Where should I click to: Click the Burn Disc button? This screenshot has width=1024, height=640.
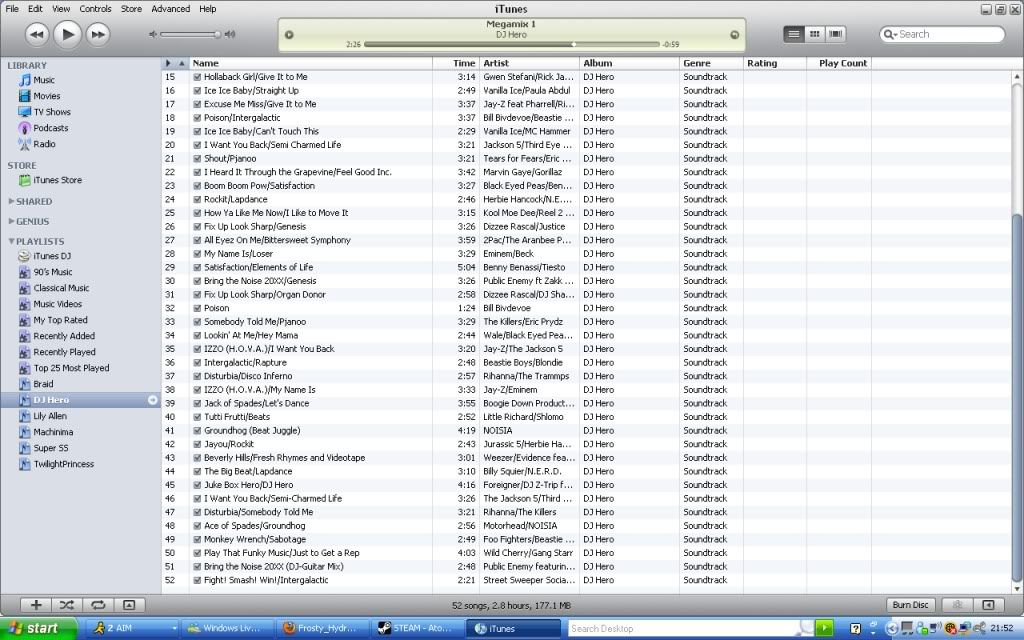click(910, 605)
